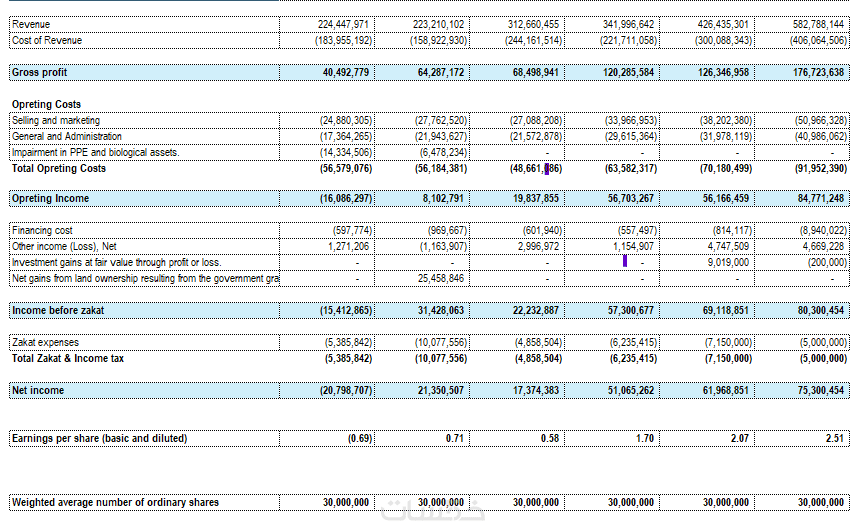Click earnings per share value (0.69)
867x532 pixels.
coord(360,439)
